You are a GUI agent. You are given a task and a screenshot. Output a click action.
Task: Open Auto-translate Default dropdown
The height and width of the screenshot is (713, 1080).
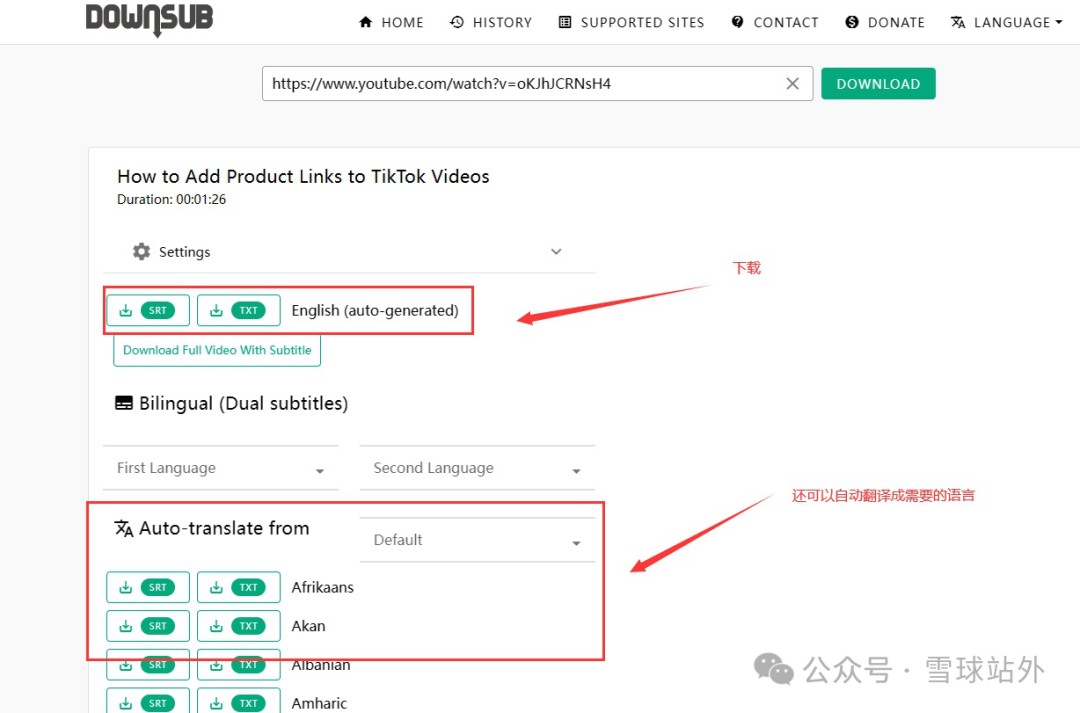[x=477, y=540]
